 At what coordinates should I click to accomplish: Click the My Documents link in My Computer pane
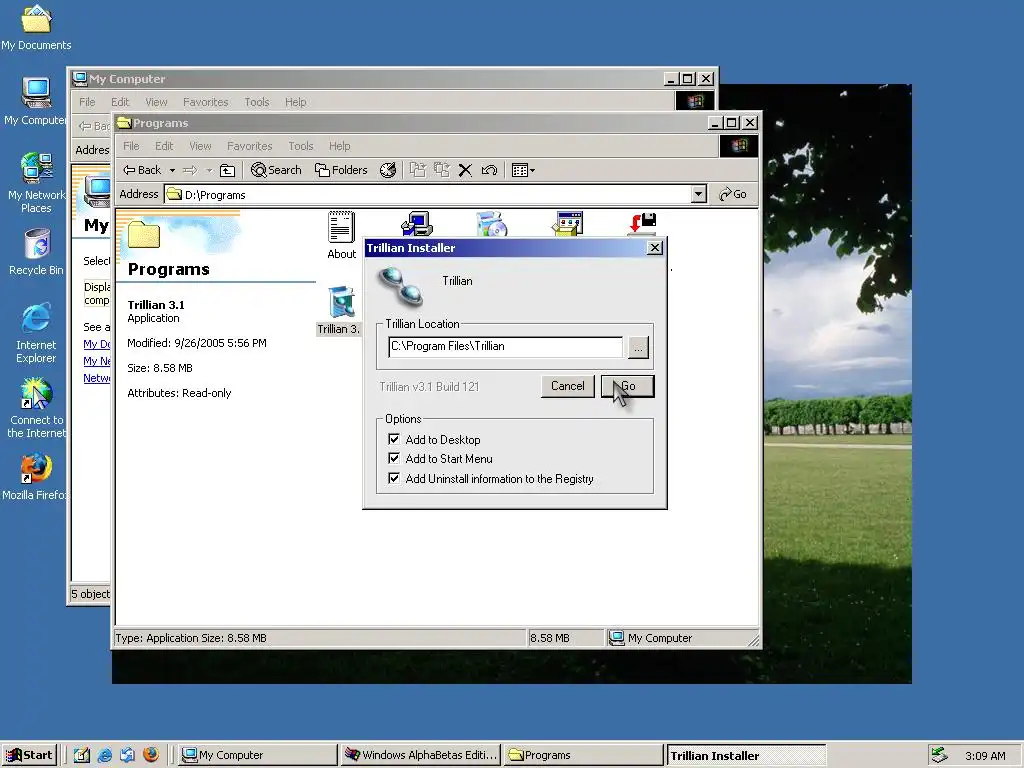96,344
